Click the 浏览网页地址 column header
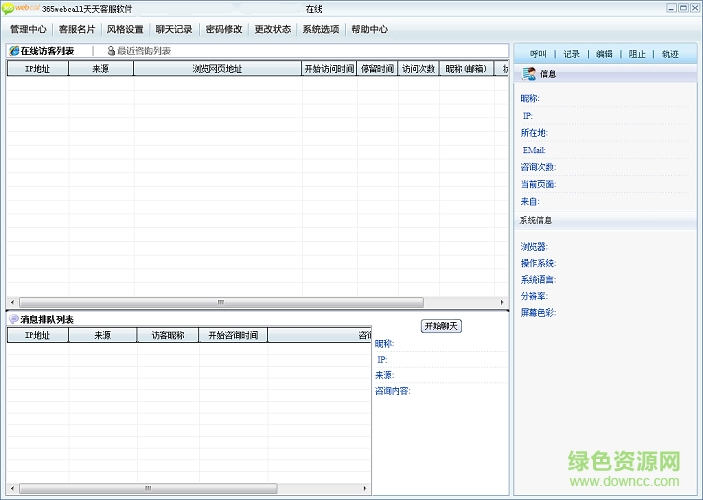The height and width of the screenshot is (500, 703). (217, 69)
